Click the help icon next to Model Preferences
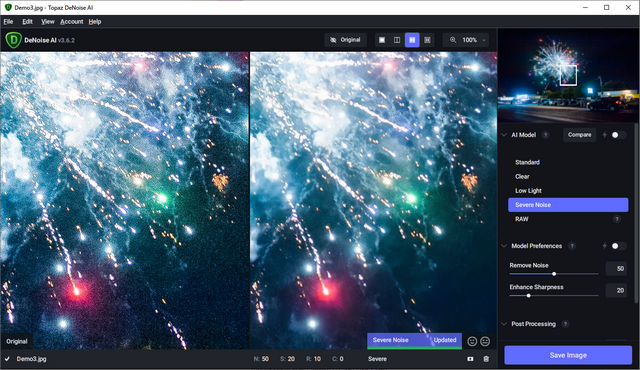This screenshot has height=370, width=640. pos(572,246)
